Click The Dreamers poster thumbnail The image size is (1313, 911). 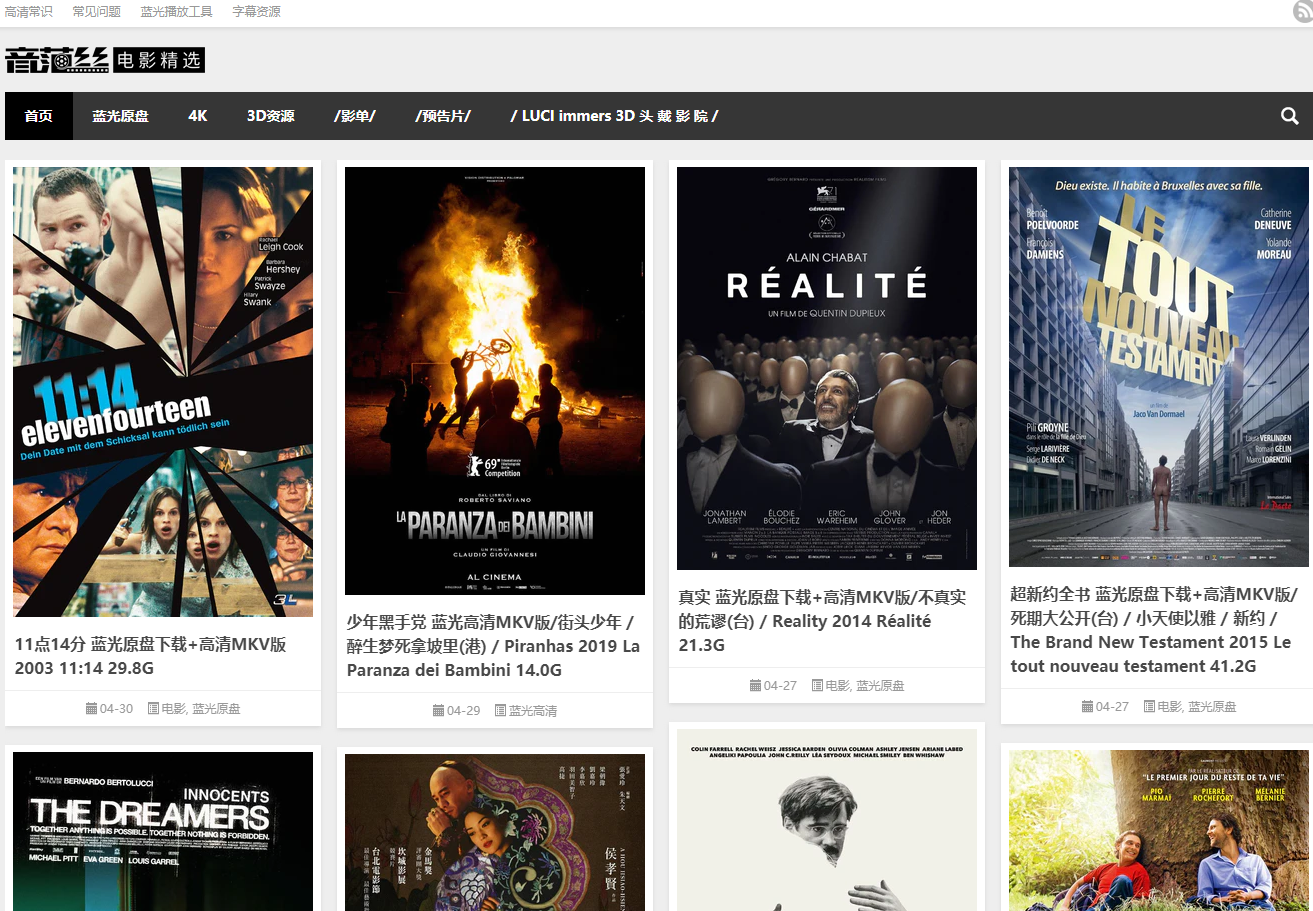(163, 832)
